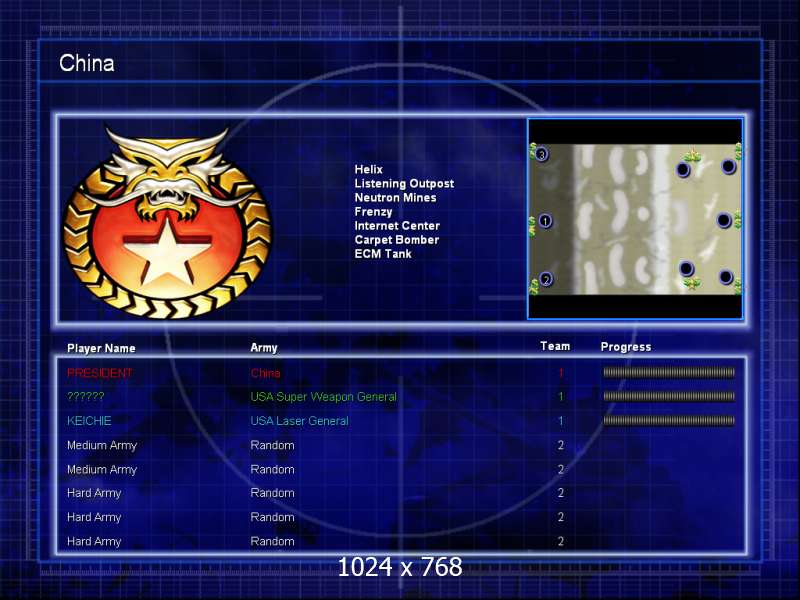
Task: Click KEICHIE's loading progress bar
Action: pyautogui.click(x=669, y=420)
